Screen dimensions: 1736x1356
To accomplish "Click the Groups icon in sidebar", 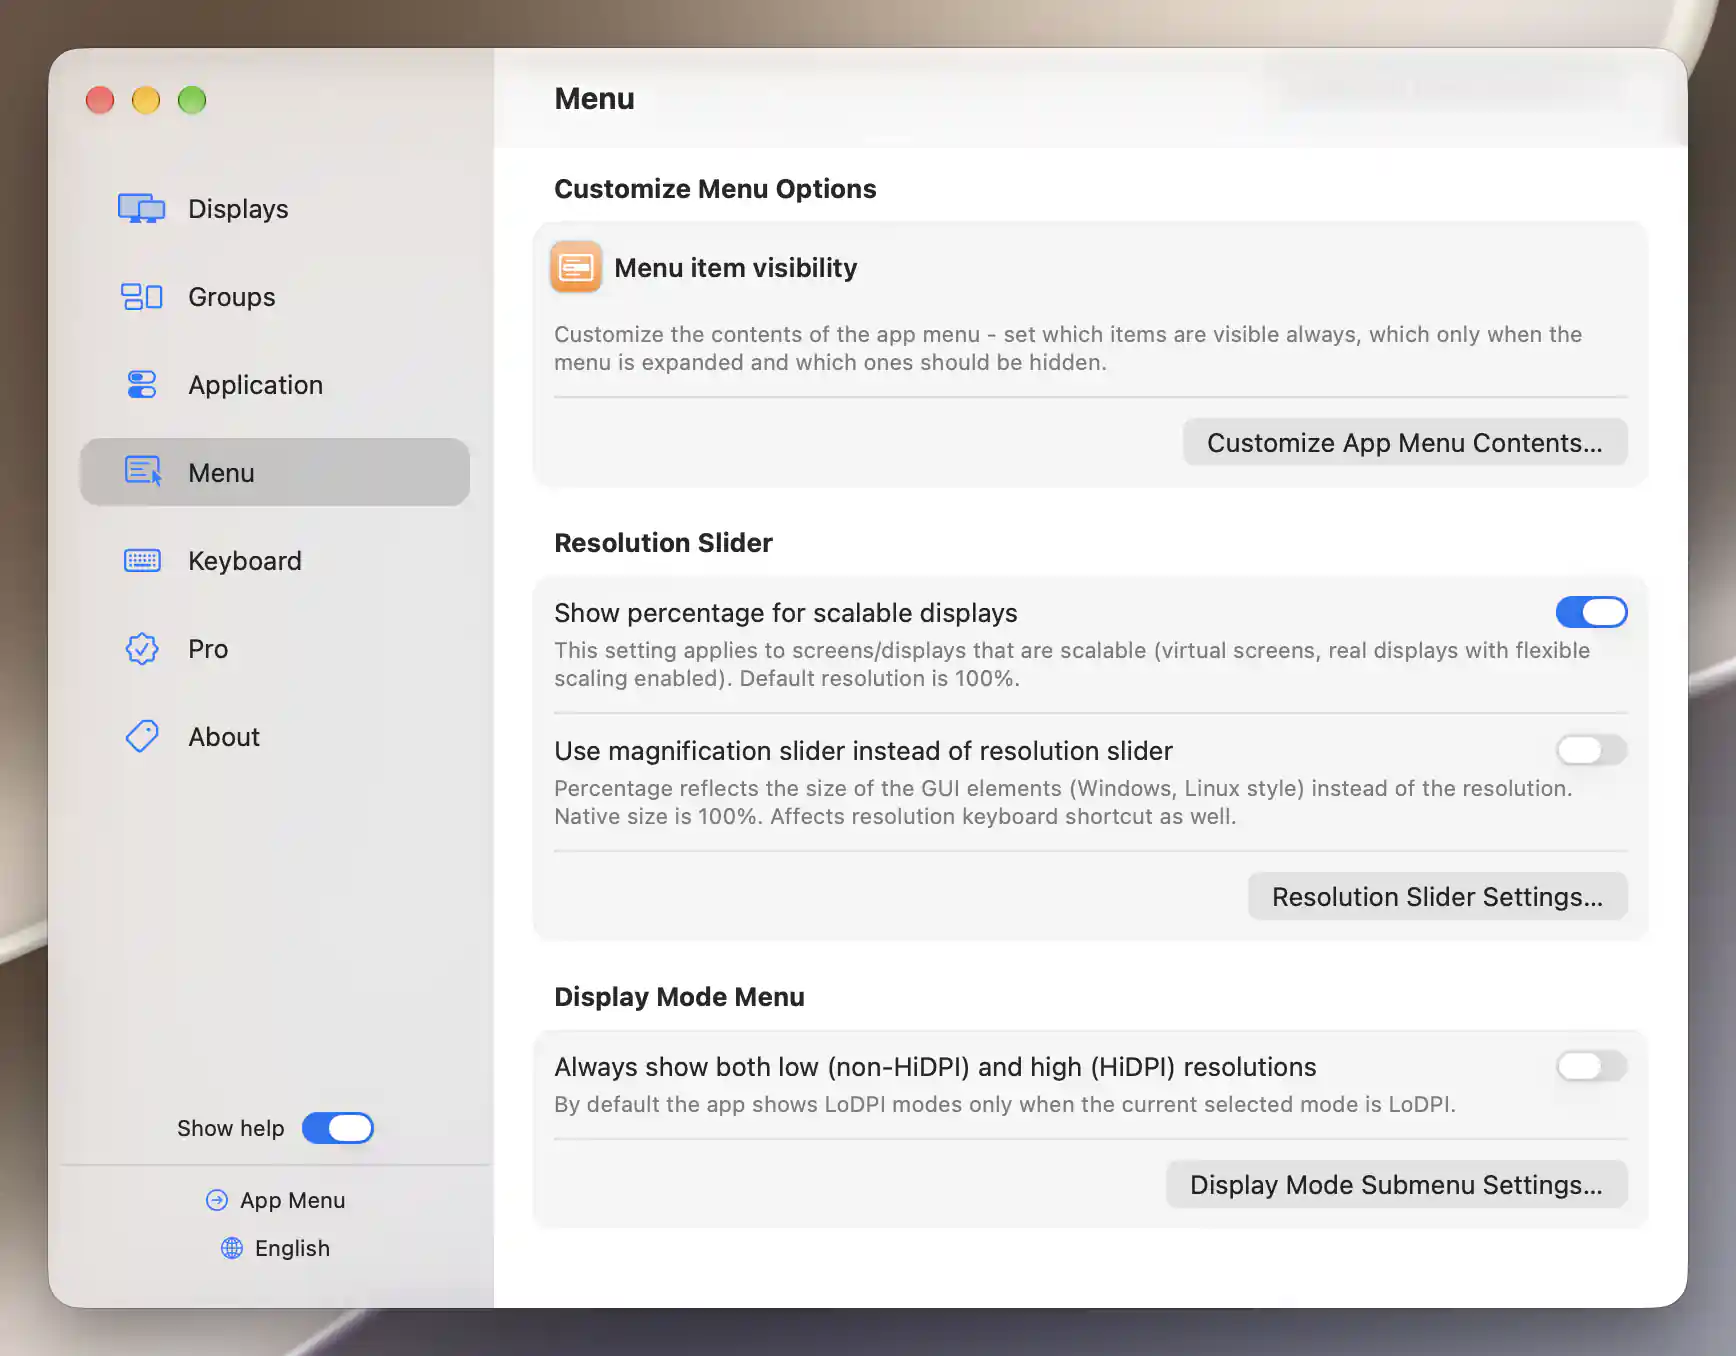I will point(141,296).
